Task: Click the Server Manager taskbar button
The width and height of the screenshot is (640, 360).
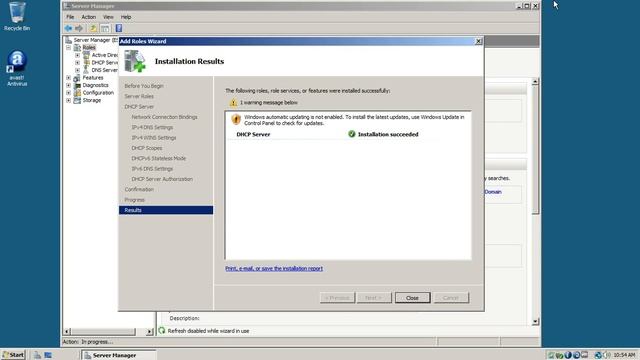Action: coord(118,355)
